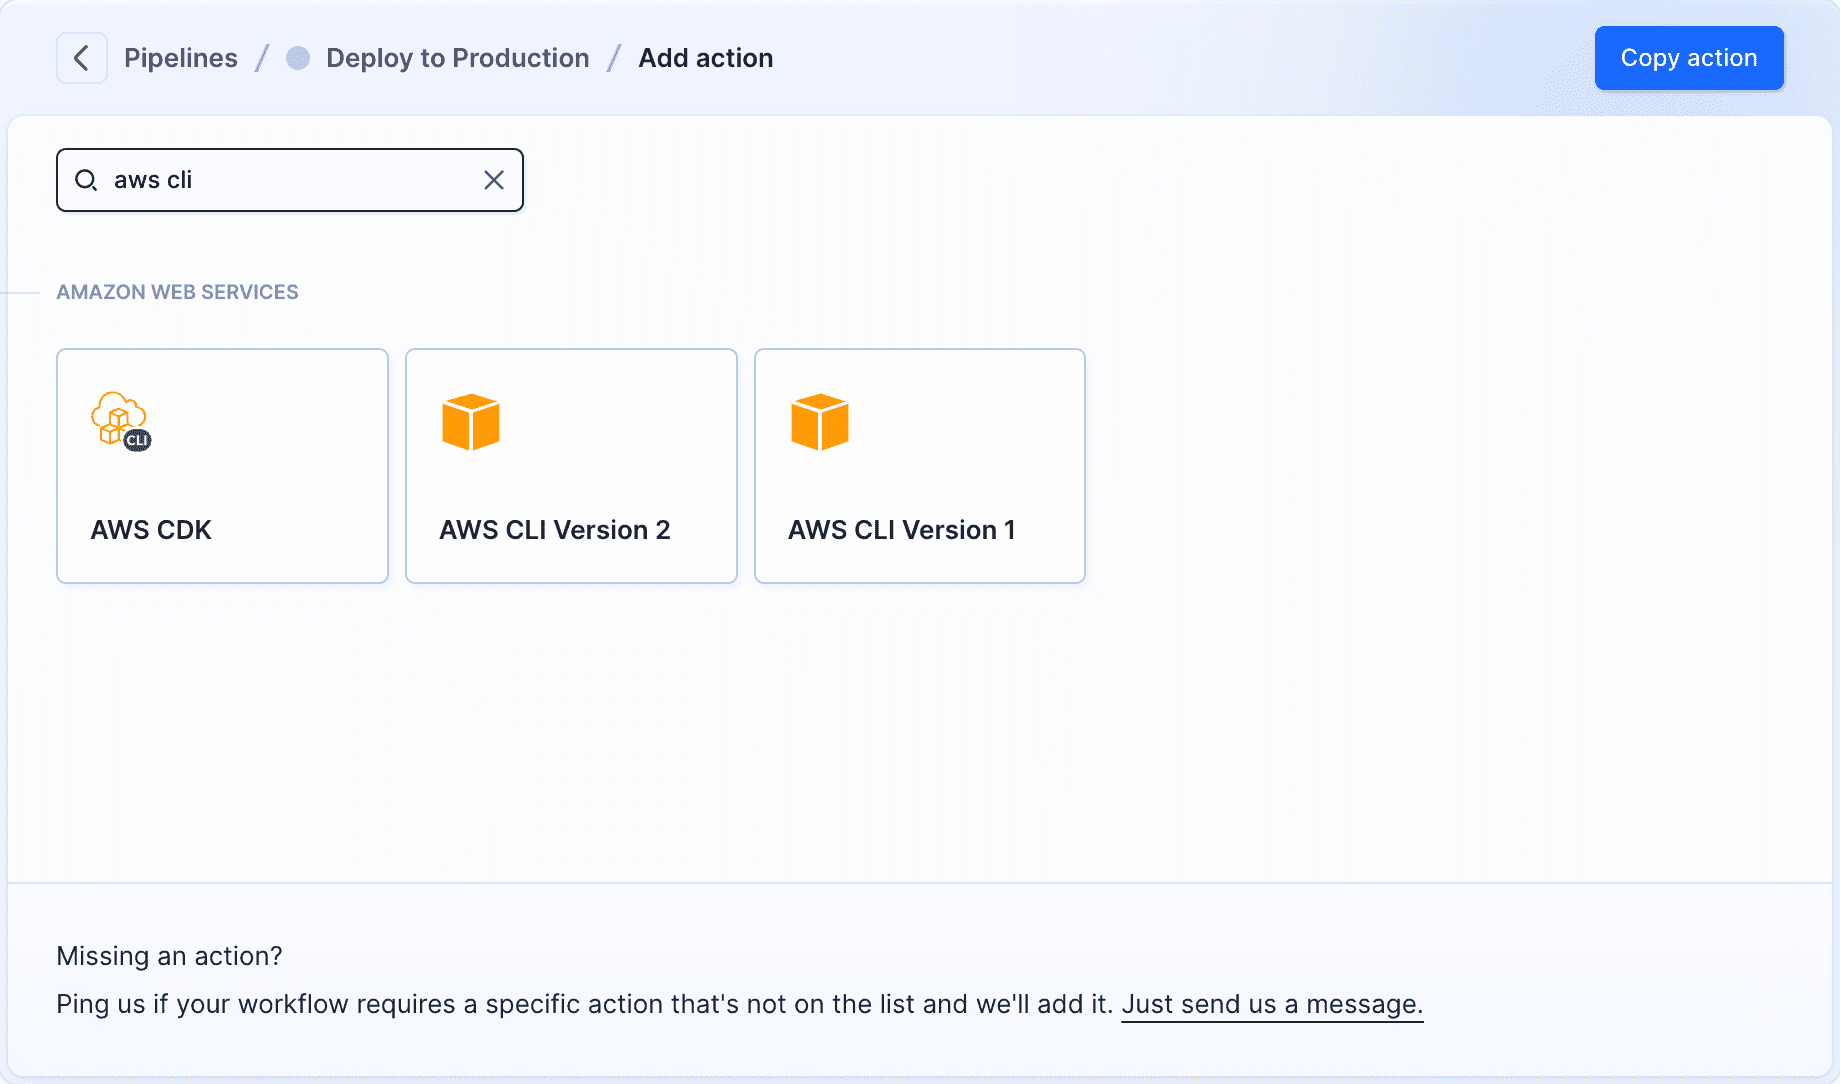Open the Pipelines breadcrumb
This screenshot has height=1084, width=1840.
[181, 58]
